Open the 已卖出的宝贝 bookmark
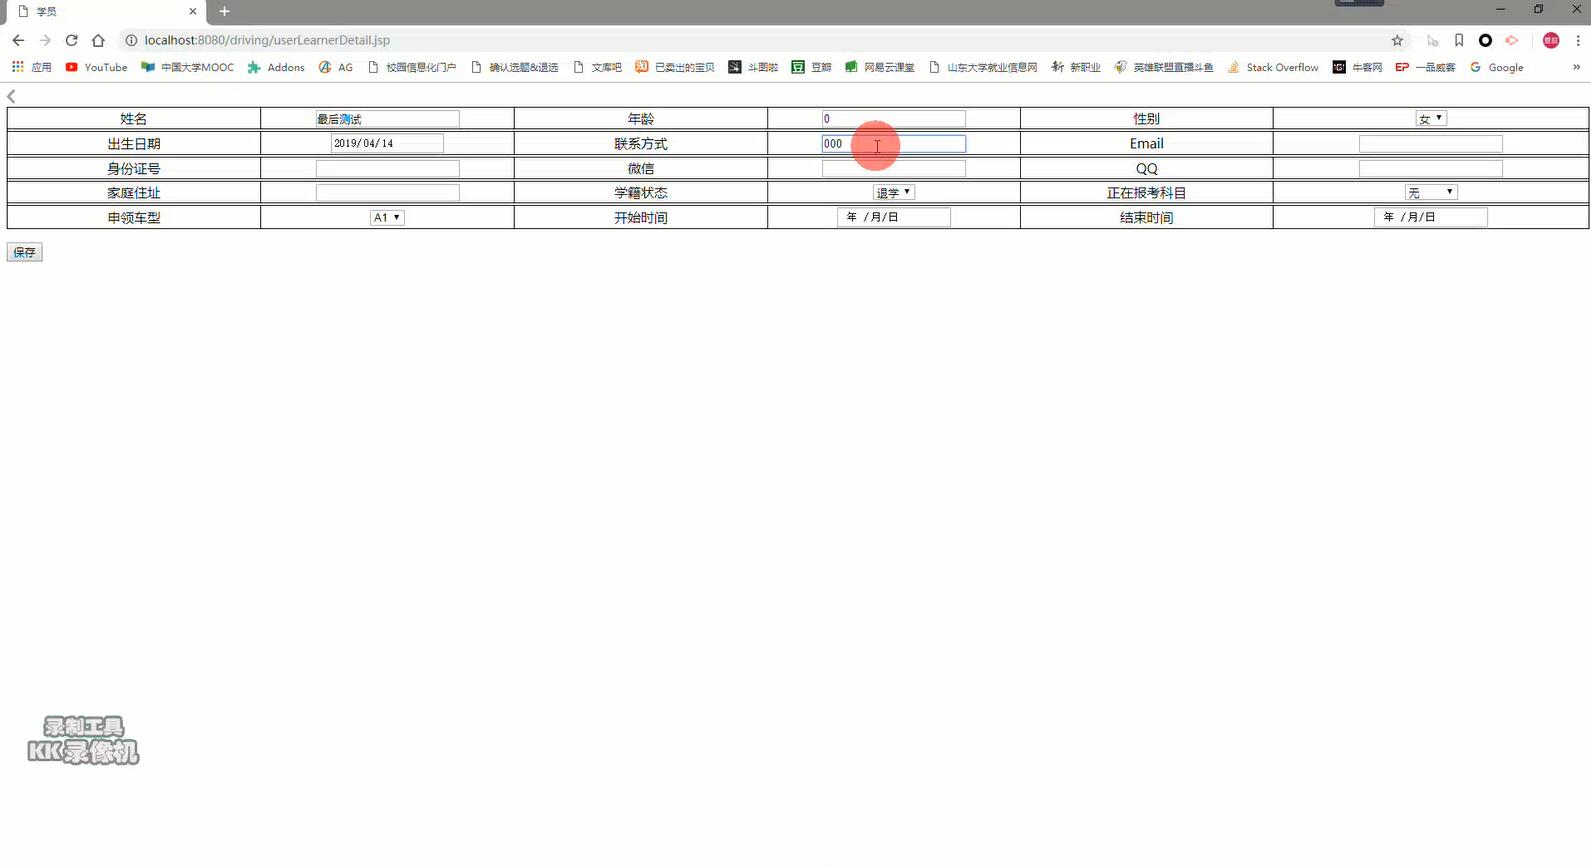 (x=675, y=67)
